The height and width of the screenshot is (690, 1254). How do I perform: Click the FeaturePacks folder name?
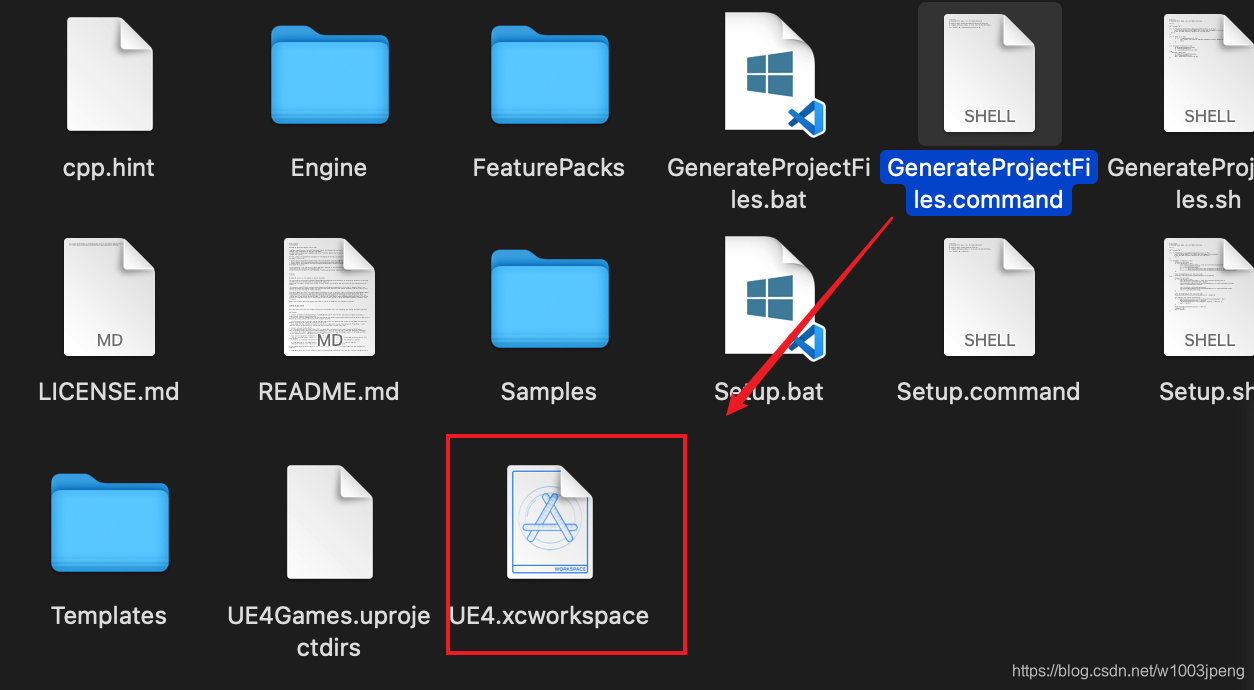tap(549, 167)
